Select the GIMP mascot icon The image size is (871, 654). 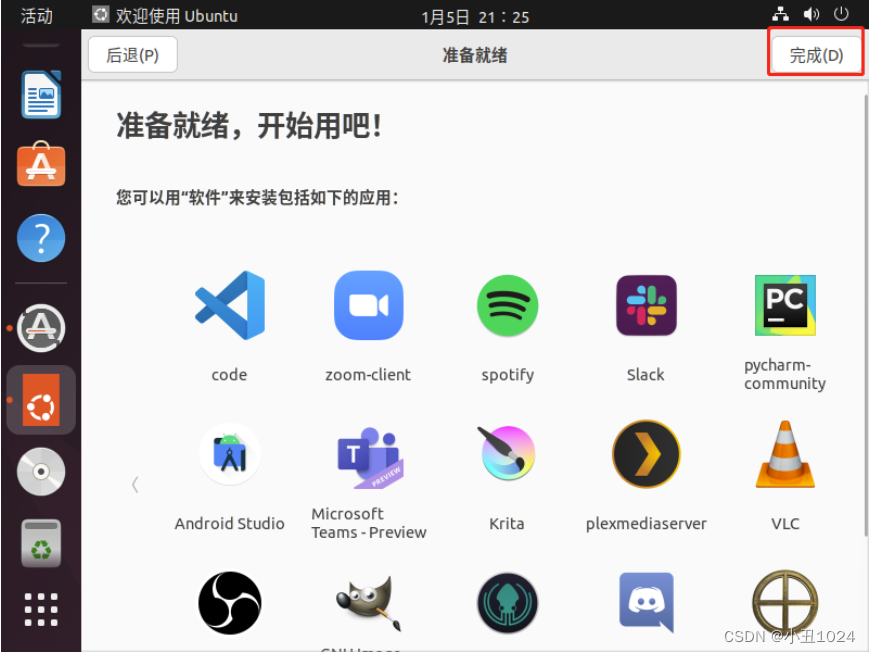(369, 604)
